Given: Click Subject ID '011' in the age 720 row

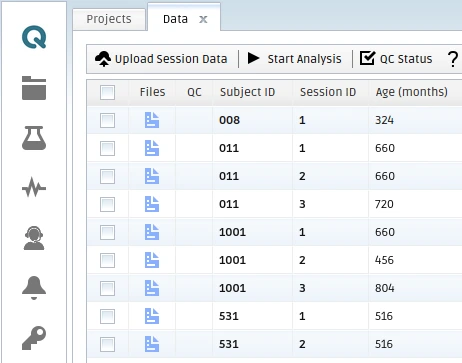Looking at the screenshot, I should (x=229, y=204).
